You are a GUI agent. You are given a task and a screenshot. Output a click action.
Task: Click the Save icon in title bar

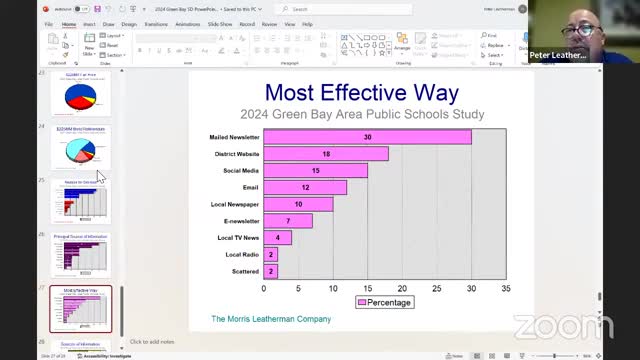tap(97, 9)
